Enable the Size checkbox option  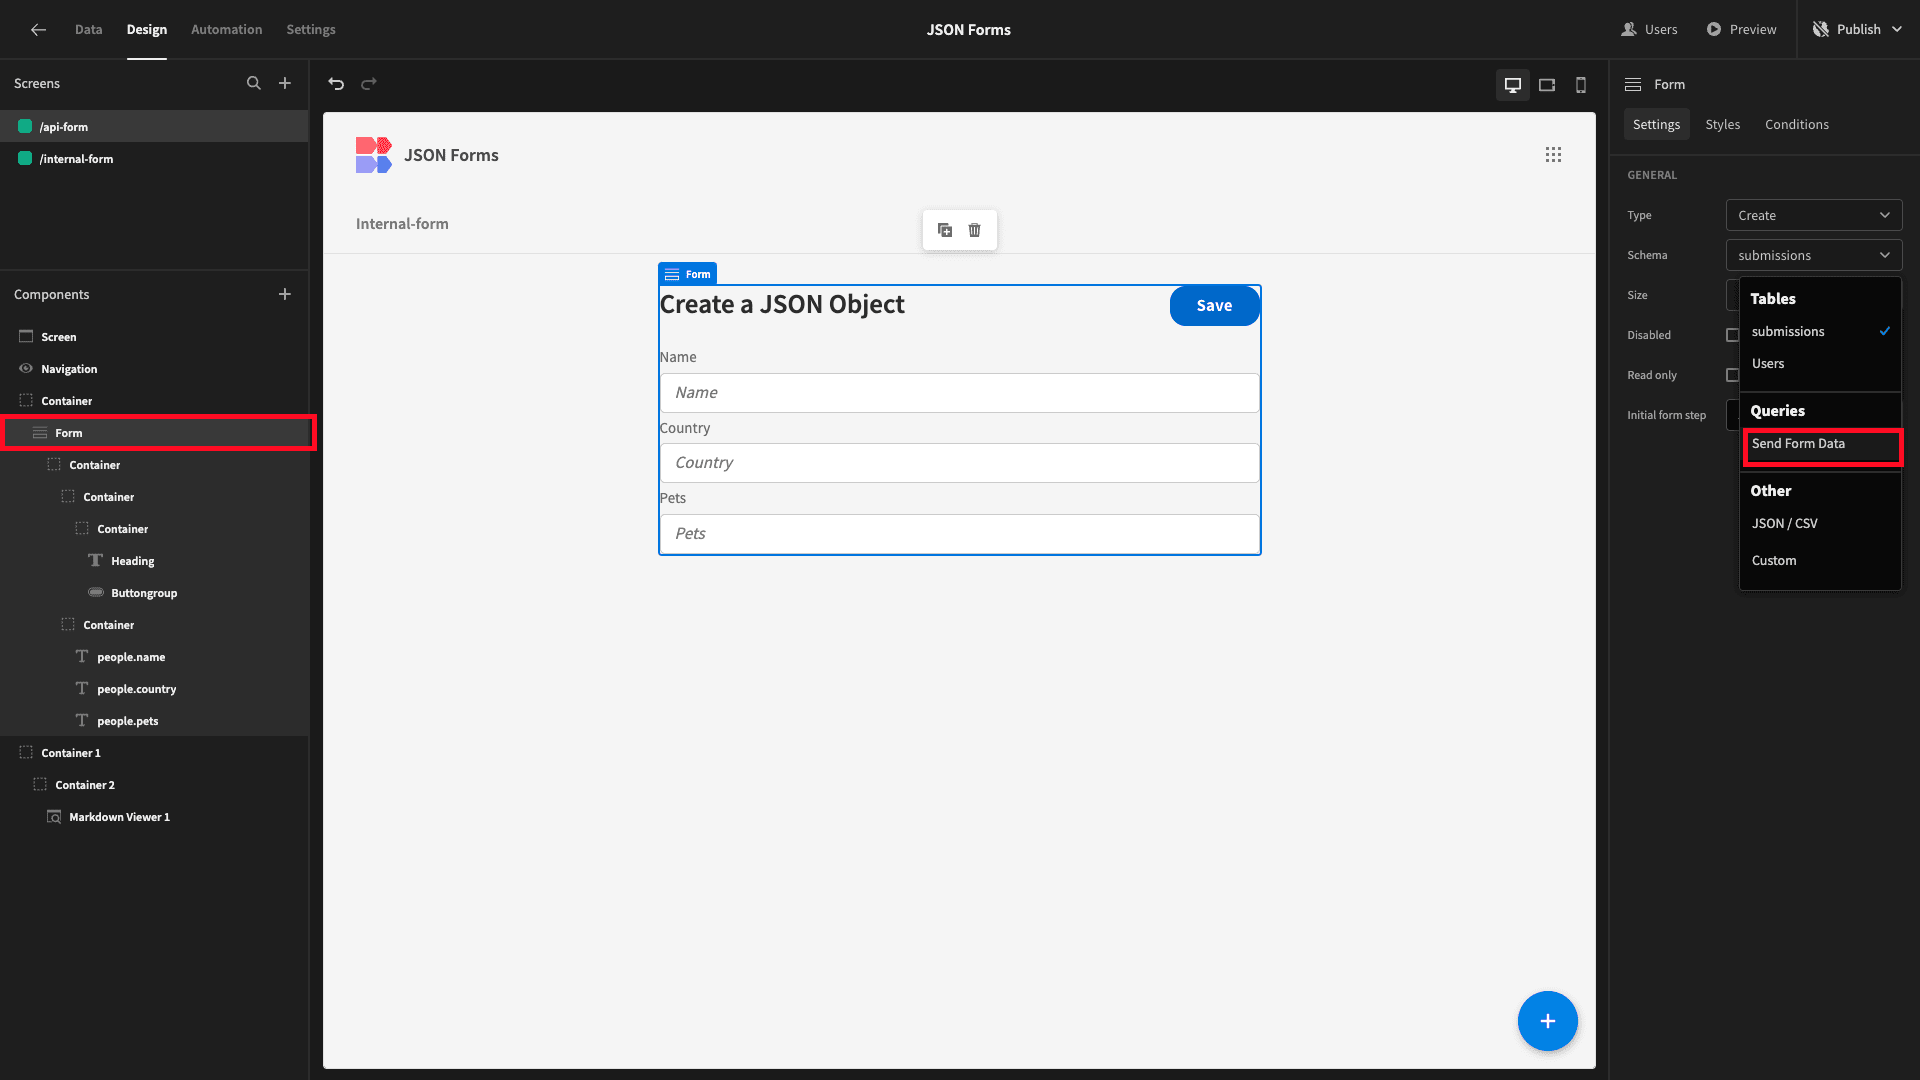point(1733,294)
